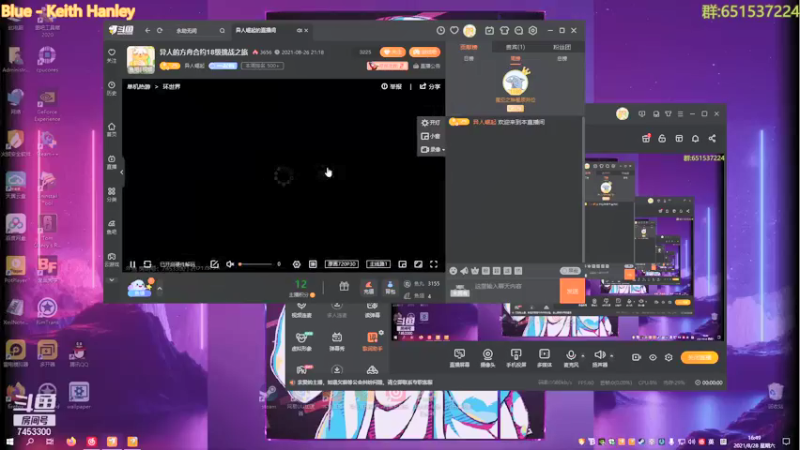Enter fullscreen in the player
The width and height of the screenshot is (800, 450).
tap(434, 264)
